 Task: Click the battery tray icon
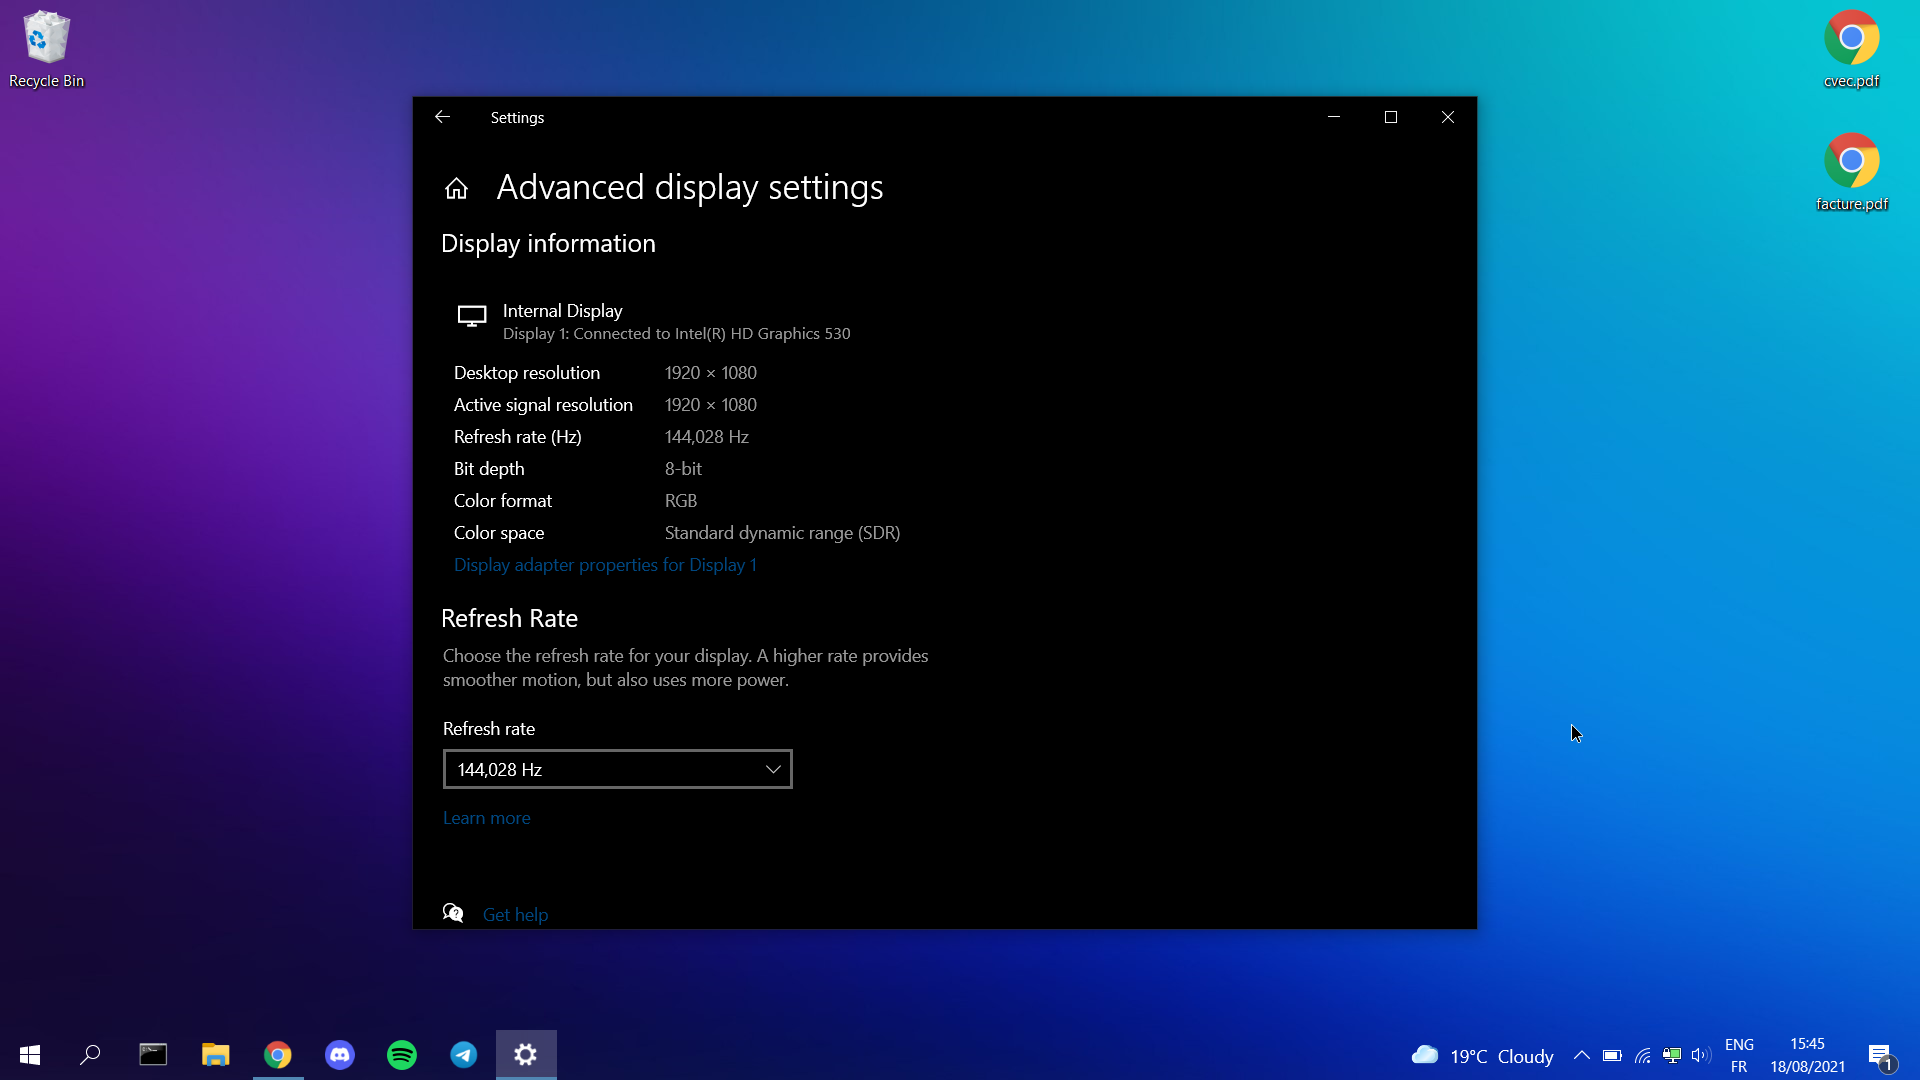point(1612,1055)
